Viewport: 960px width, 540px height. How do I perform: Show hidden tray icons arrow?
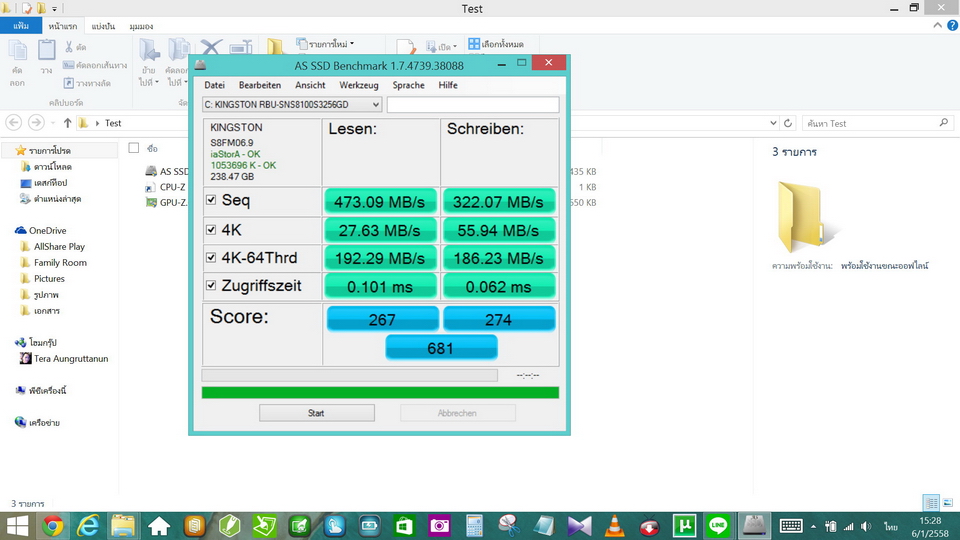point(813,526)
